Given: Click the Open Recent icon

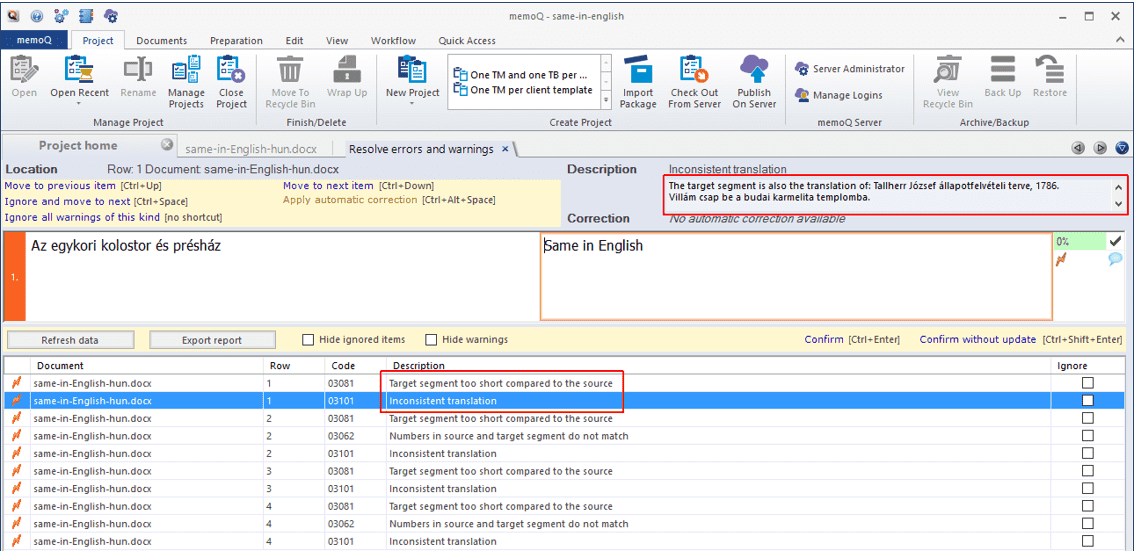Looking at the screenshot, I should 78,71.
